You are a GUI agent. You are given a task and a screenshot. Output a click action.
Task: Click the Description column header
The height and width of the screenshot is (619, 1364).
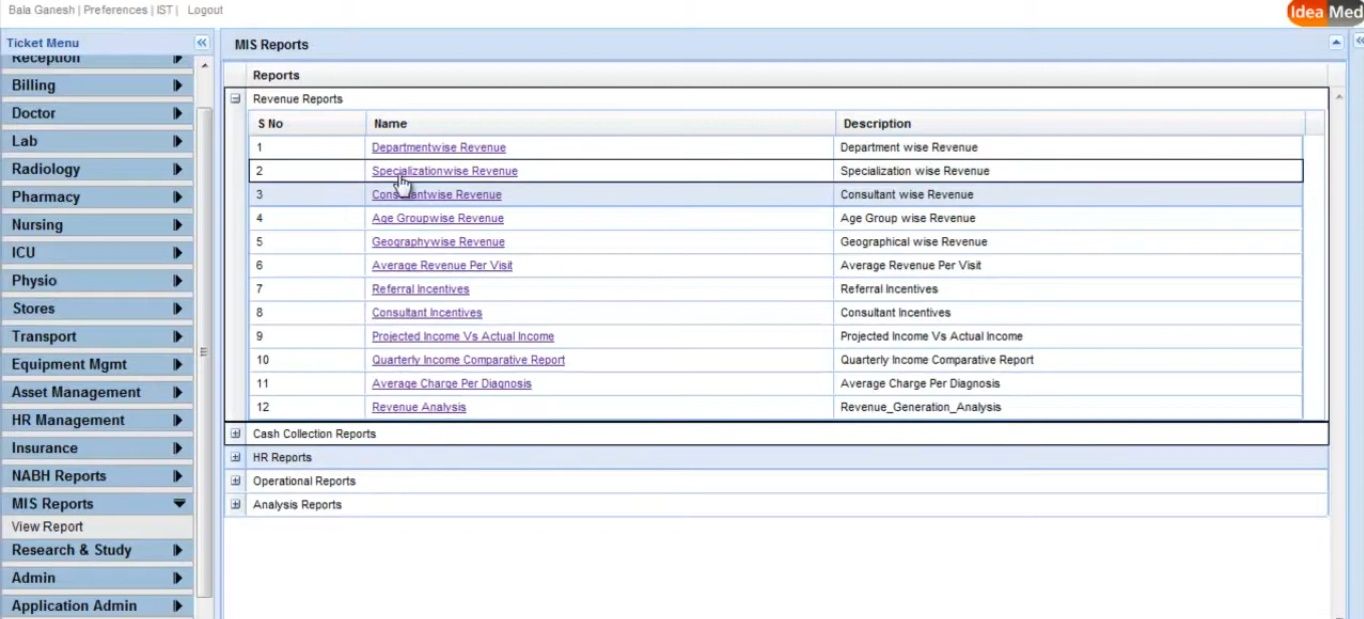tap(1069, 124)
